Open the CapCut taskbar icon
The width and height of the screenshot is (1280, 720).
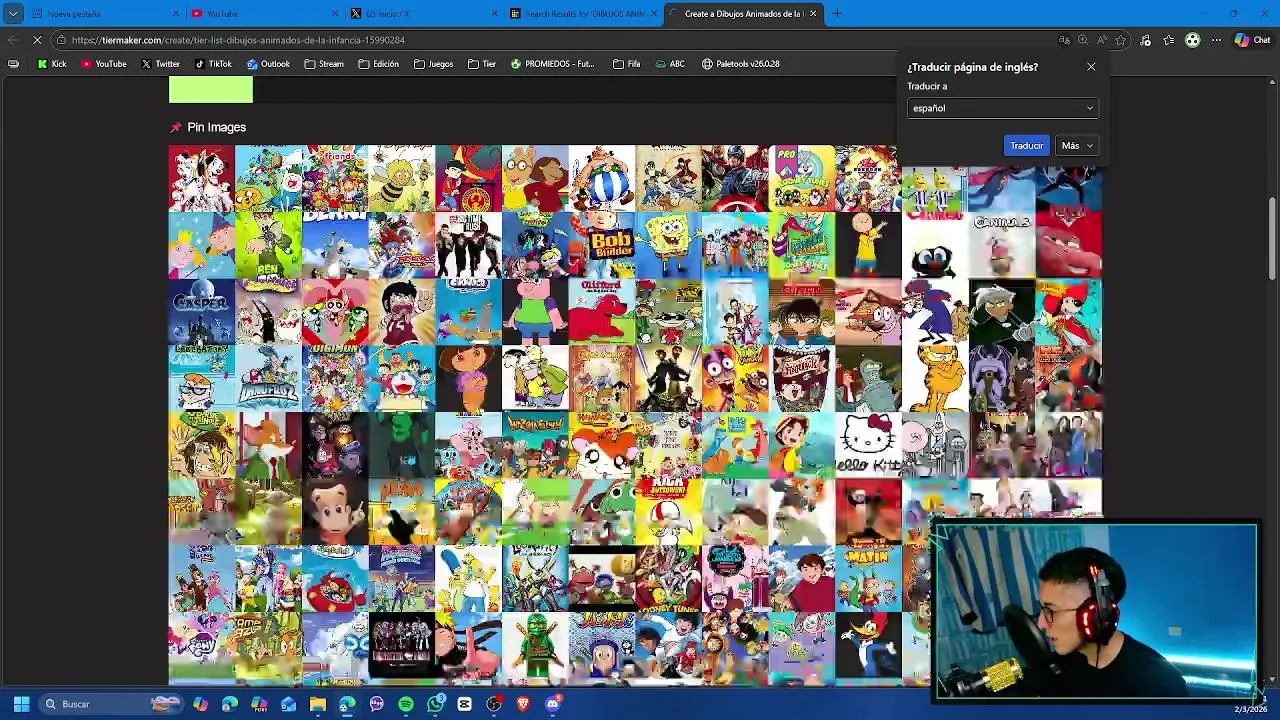(x=464, y=704)
